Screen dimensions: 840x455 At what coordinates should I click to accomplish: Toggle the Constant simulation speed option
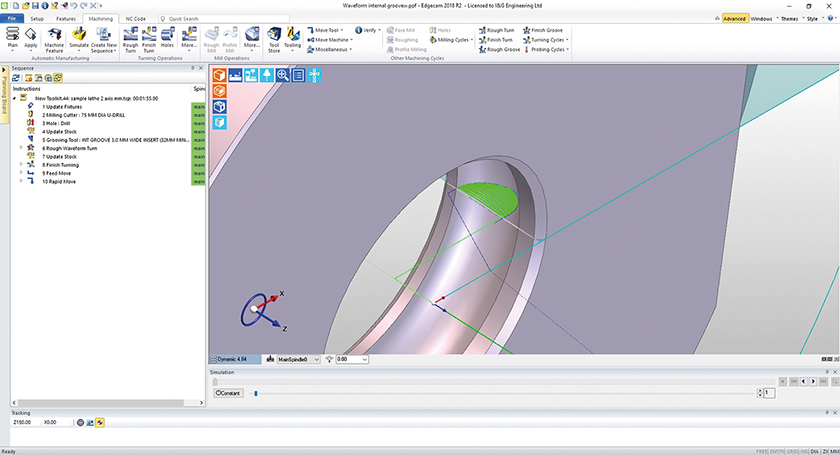click(228, 393)
